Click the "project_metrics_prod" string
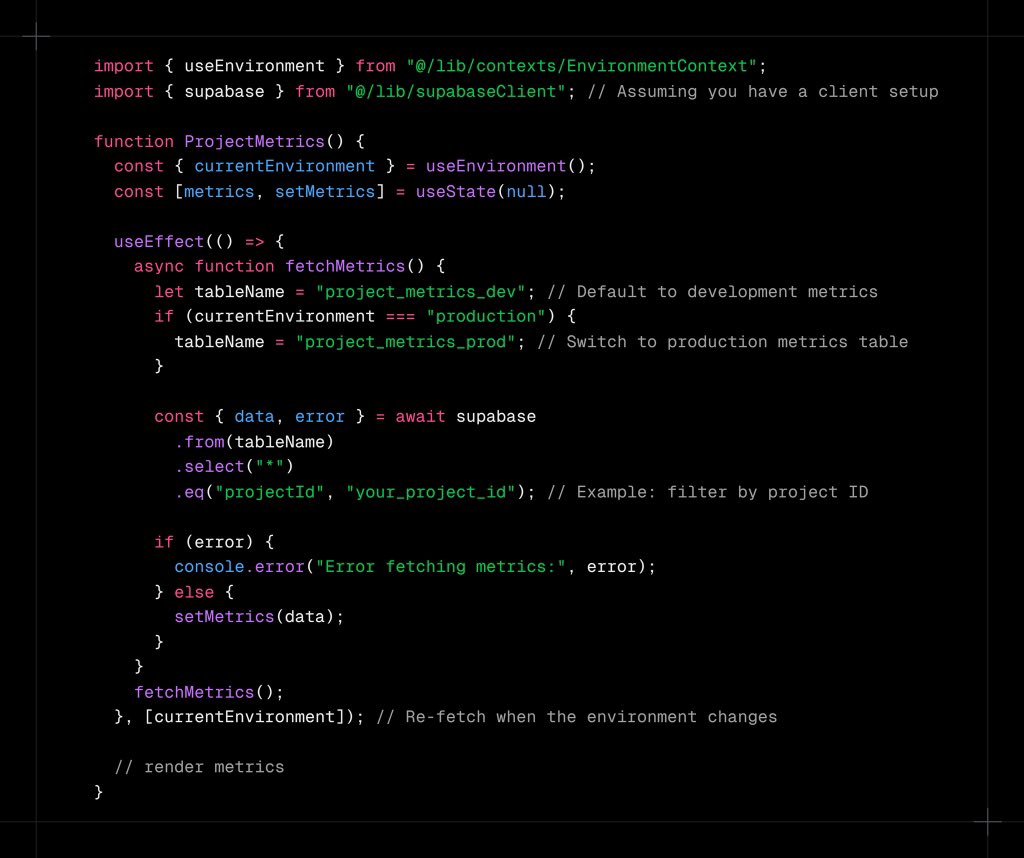This screenshot has width=1024, height=858. tap(406, 342)
